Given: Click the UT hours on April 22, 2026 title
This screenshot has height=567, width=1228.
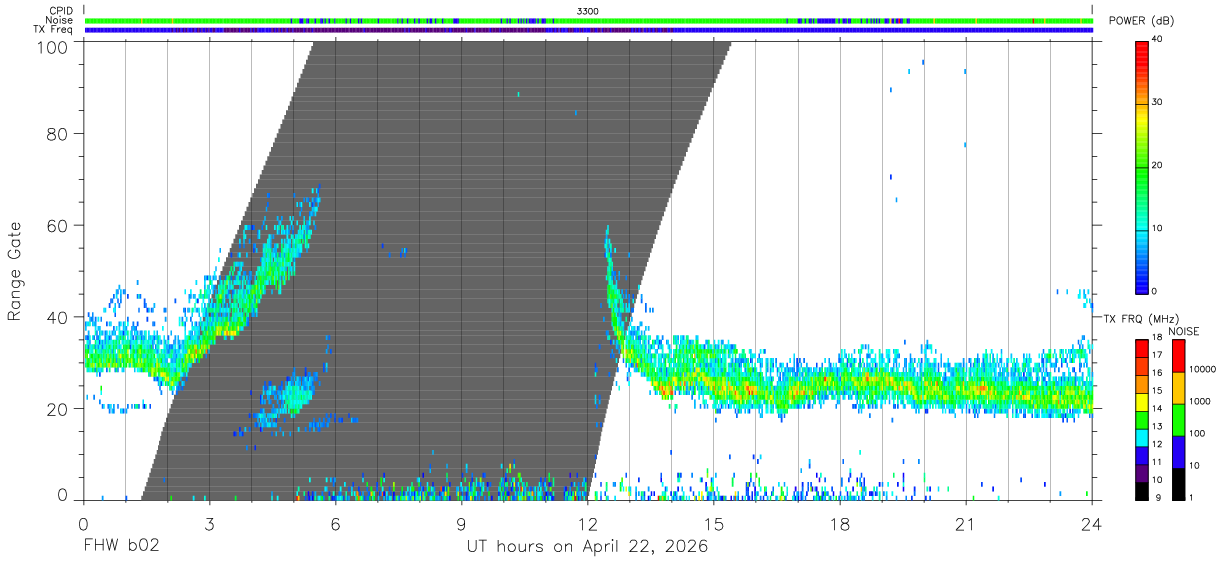Looking at the screenshot, I should coord(587,547).
